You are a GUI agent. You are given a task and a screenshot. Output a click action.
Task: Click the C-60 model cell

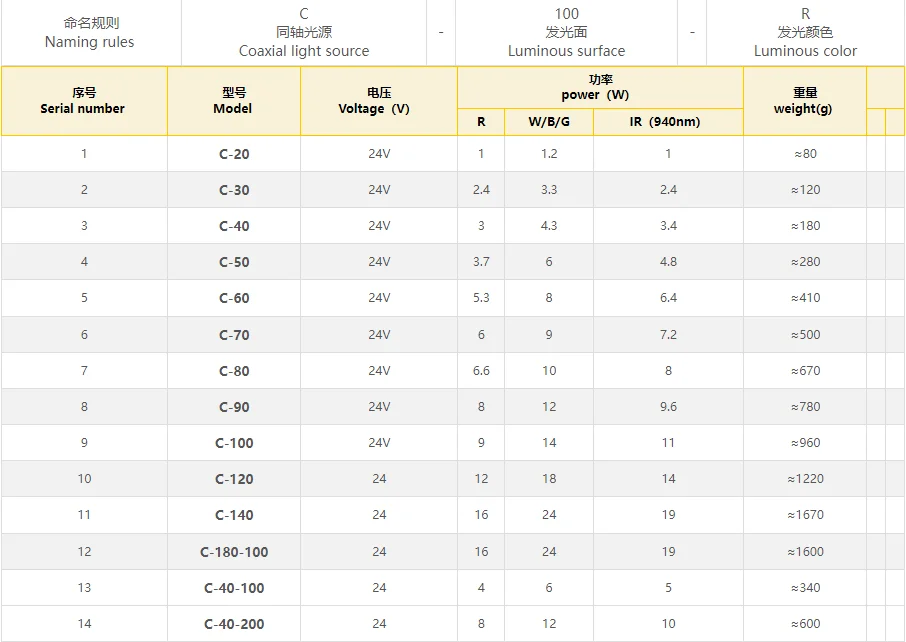tap(234, 298)
